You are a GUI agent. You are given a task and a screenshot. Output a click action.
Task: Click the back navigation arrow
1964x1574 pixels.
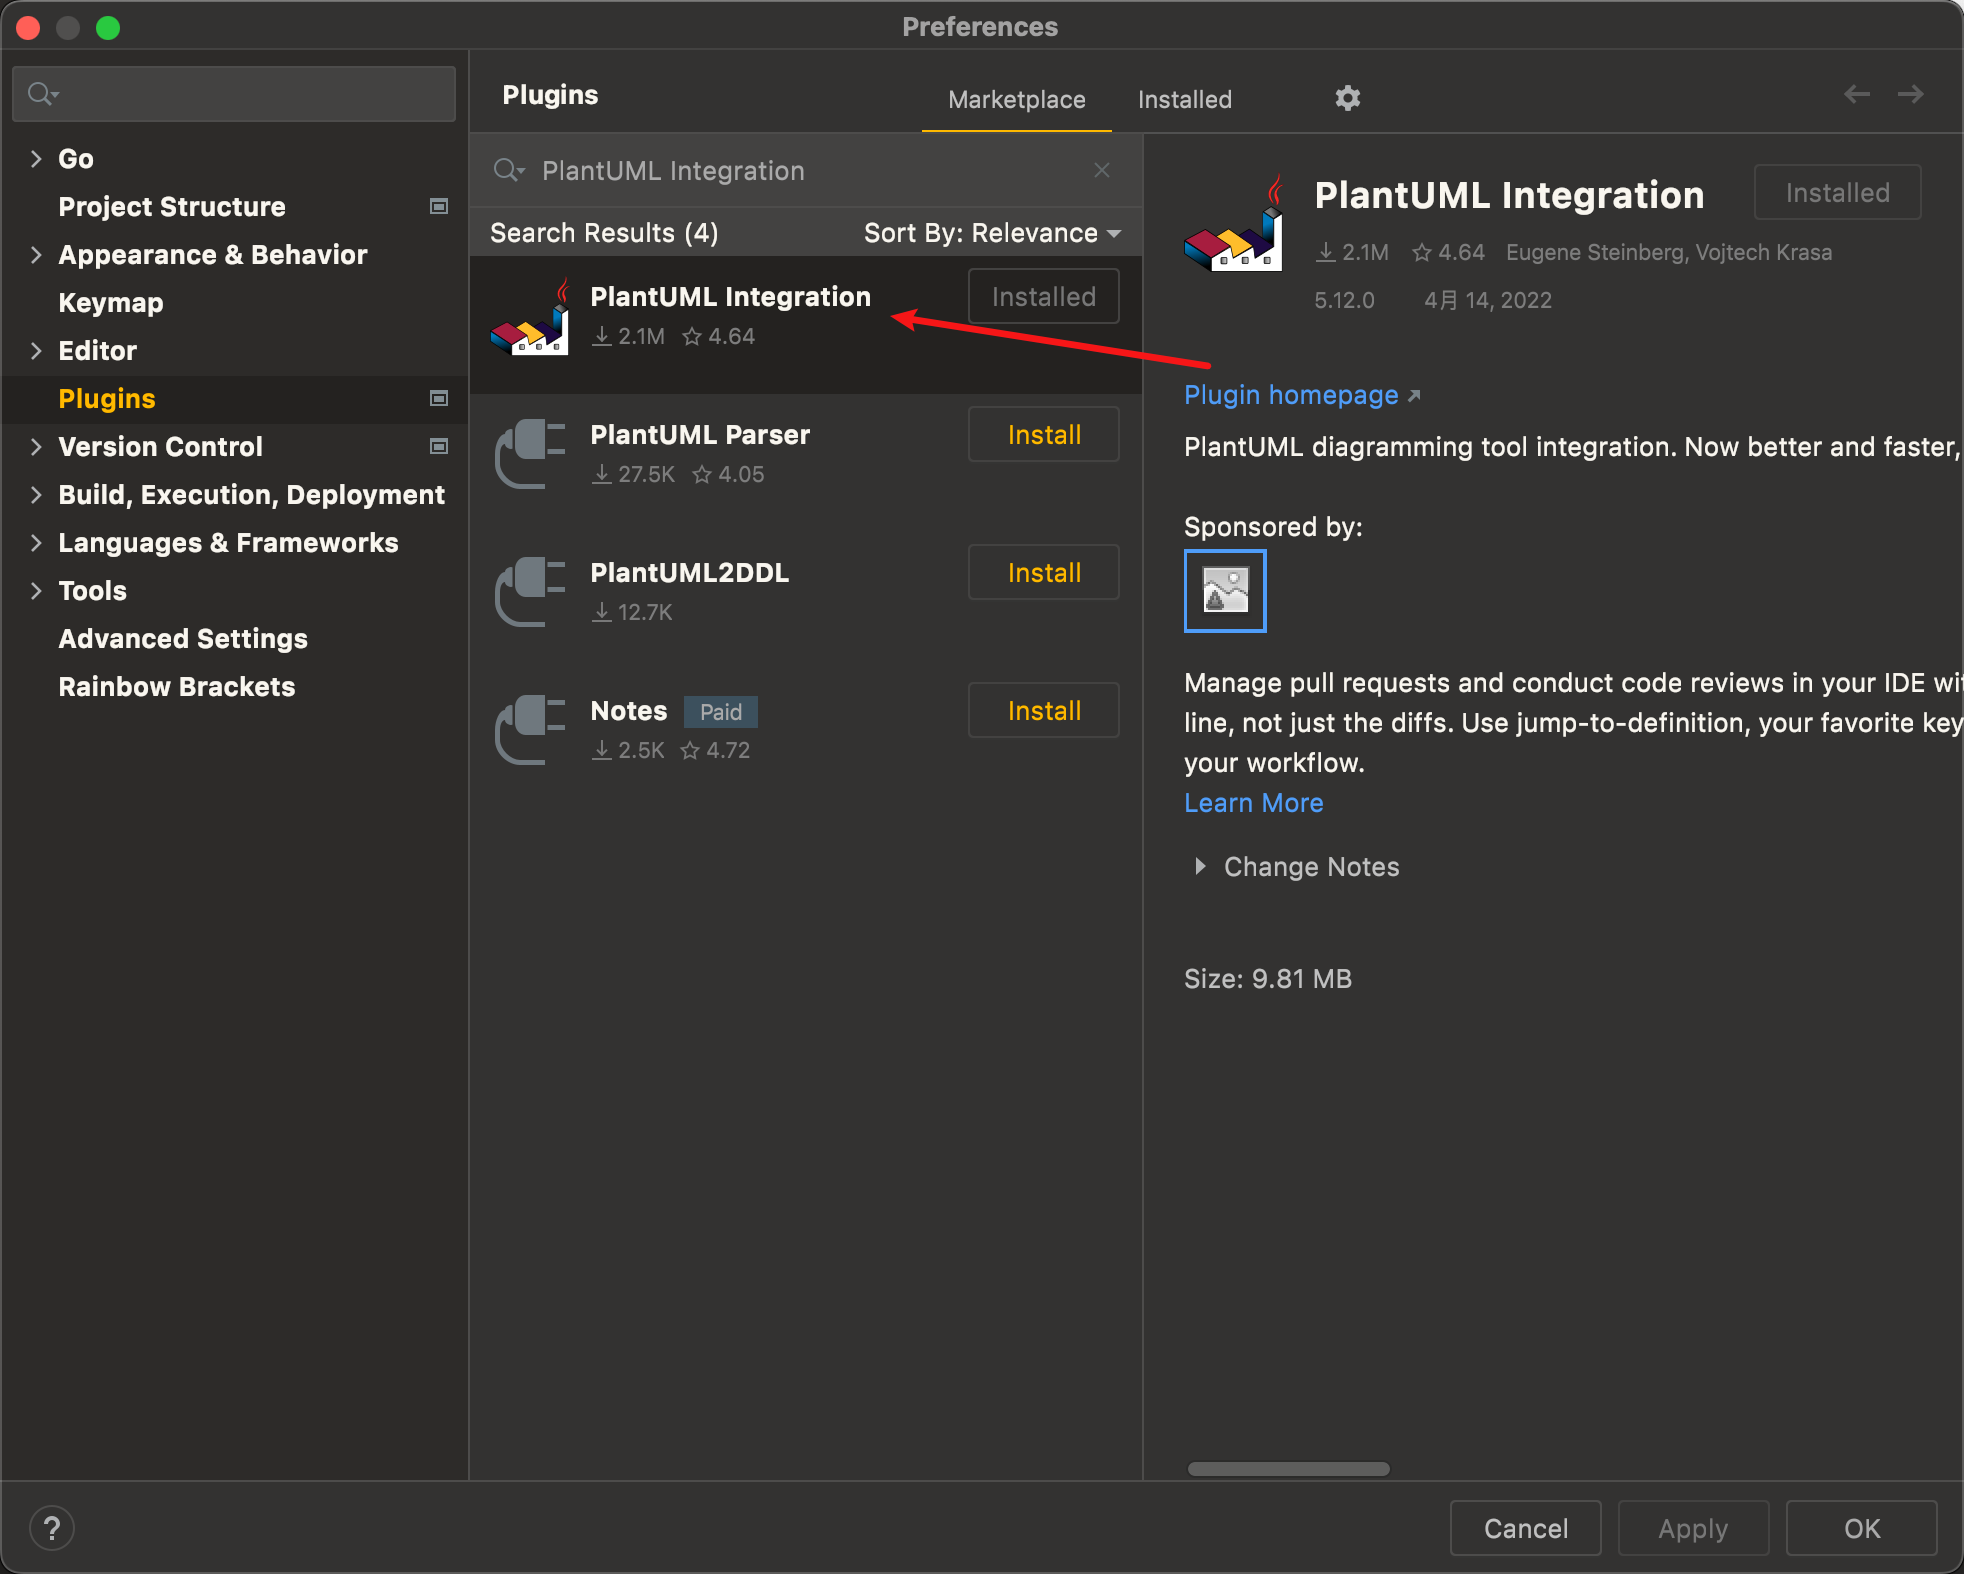tap(1856, 94)
